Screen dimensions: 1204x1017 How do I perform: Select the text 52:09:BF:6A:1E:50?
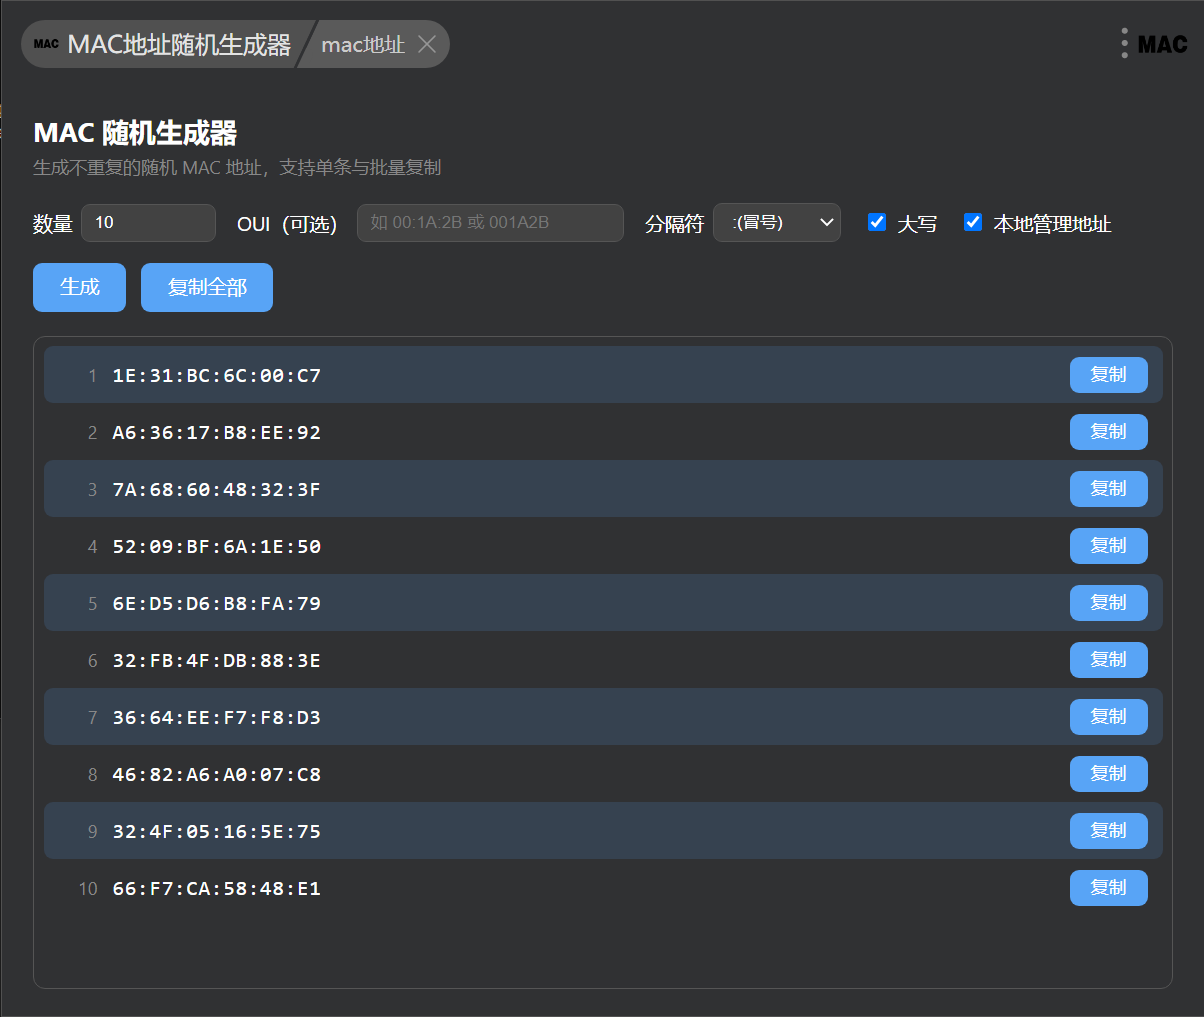217,547
